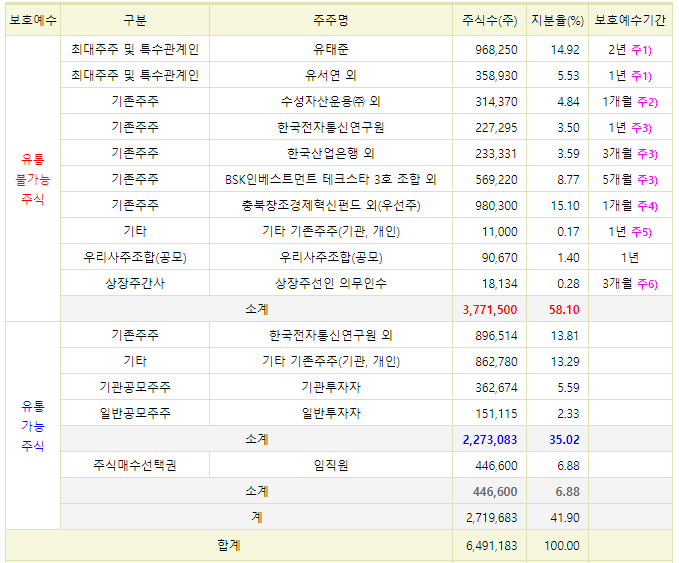Click footnote 주3) next to 3개월 한국산업은행 row
Viewport: 679px width, 563px height.
(648, 154)
